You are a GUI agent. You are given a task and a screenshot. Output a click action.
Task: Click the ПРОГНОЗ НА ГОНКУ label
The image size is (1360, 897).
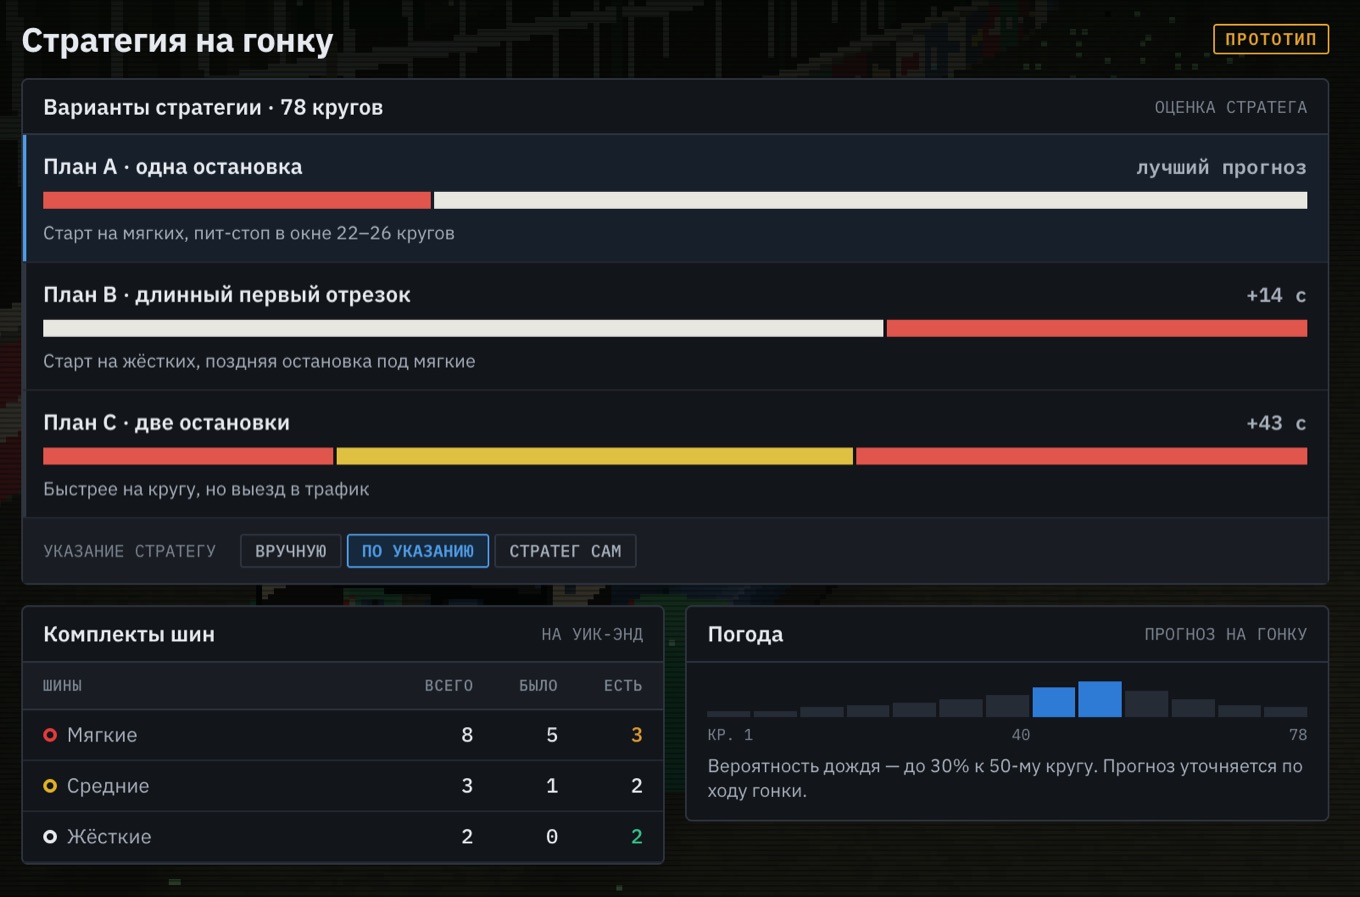tap(1226, 634)
